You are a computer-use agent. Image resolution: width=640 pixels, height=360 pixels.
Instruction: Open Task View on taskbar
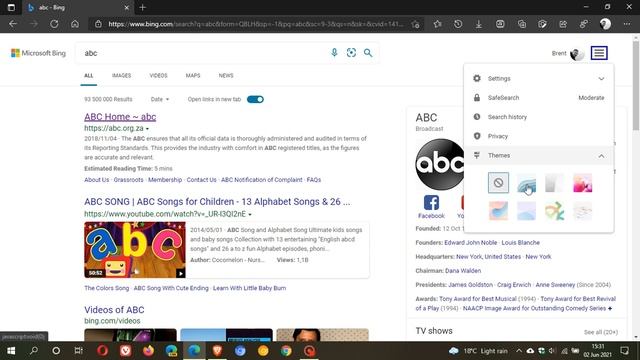click(x=78, y=351)
